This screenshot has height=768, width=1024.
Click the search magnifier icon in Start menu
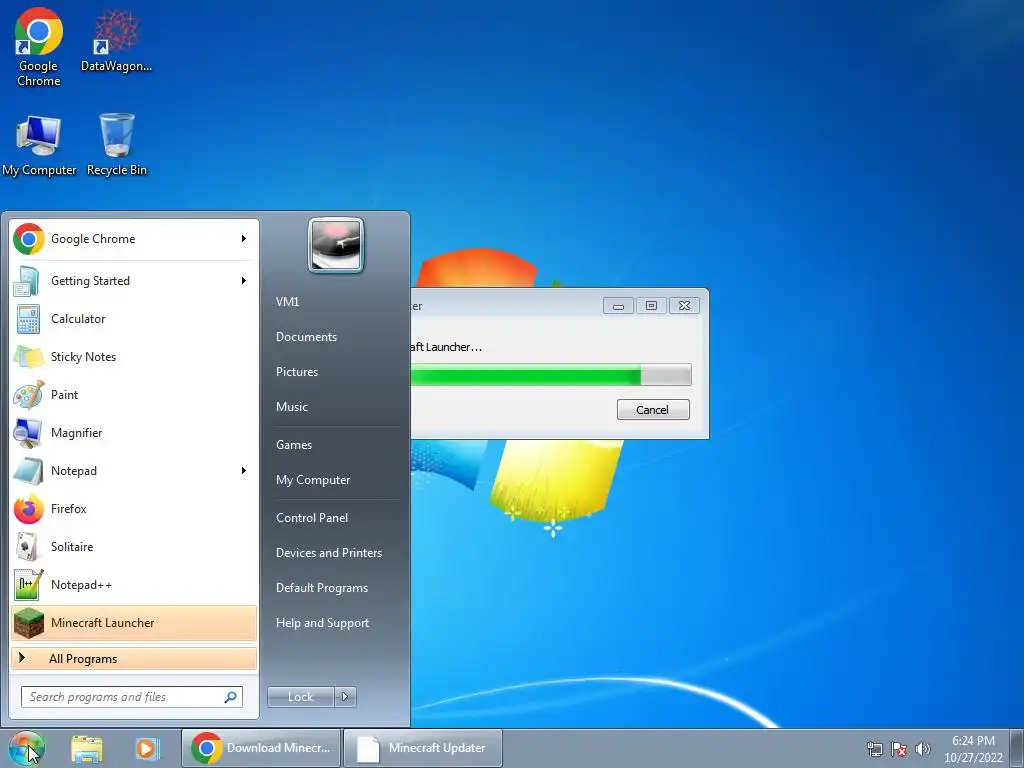click(x=231, y=697)
